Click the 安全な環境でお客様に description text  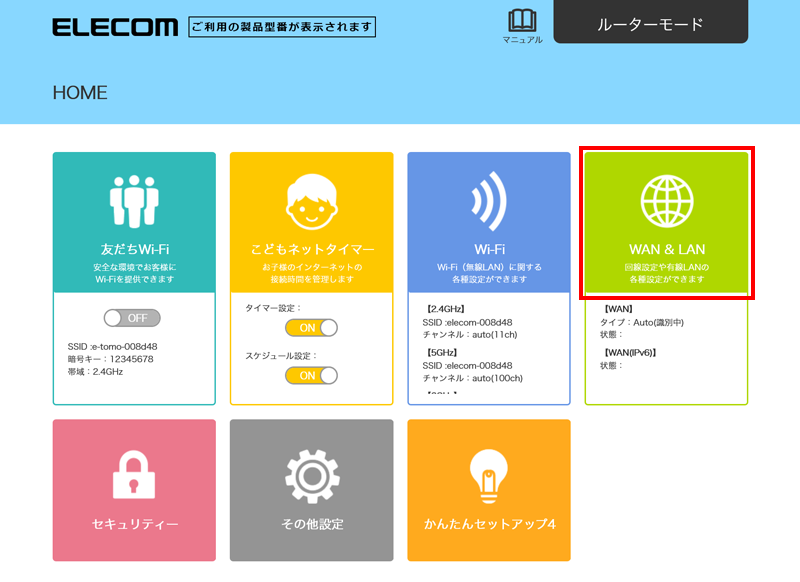tap(135, 267)
